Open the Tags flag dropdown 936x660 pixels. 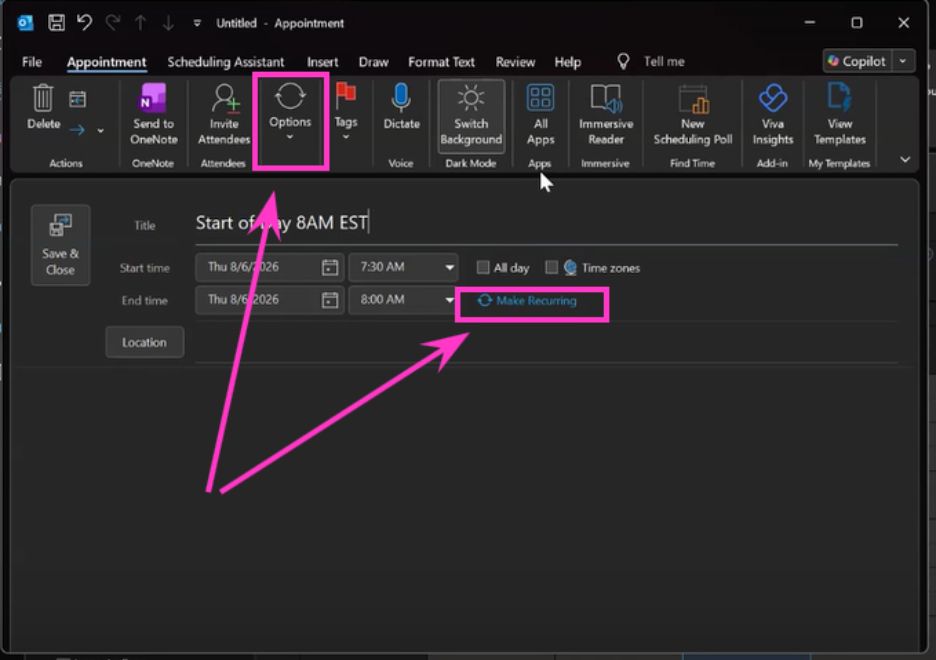pyautogui.click(x=346, y=112)
